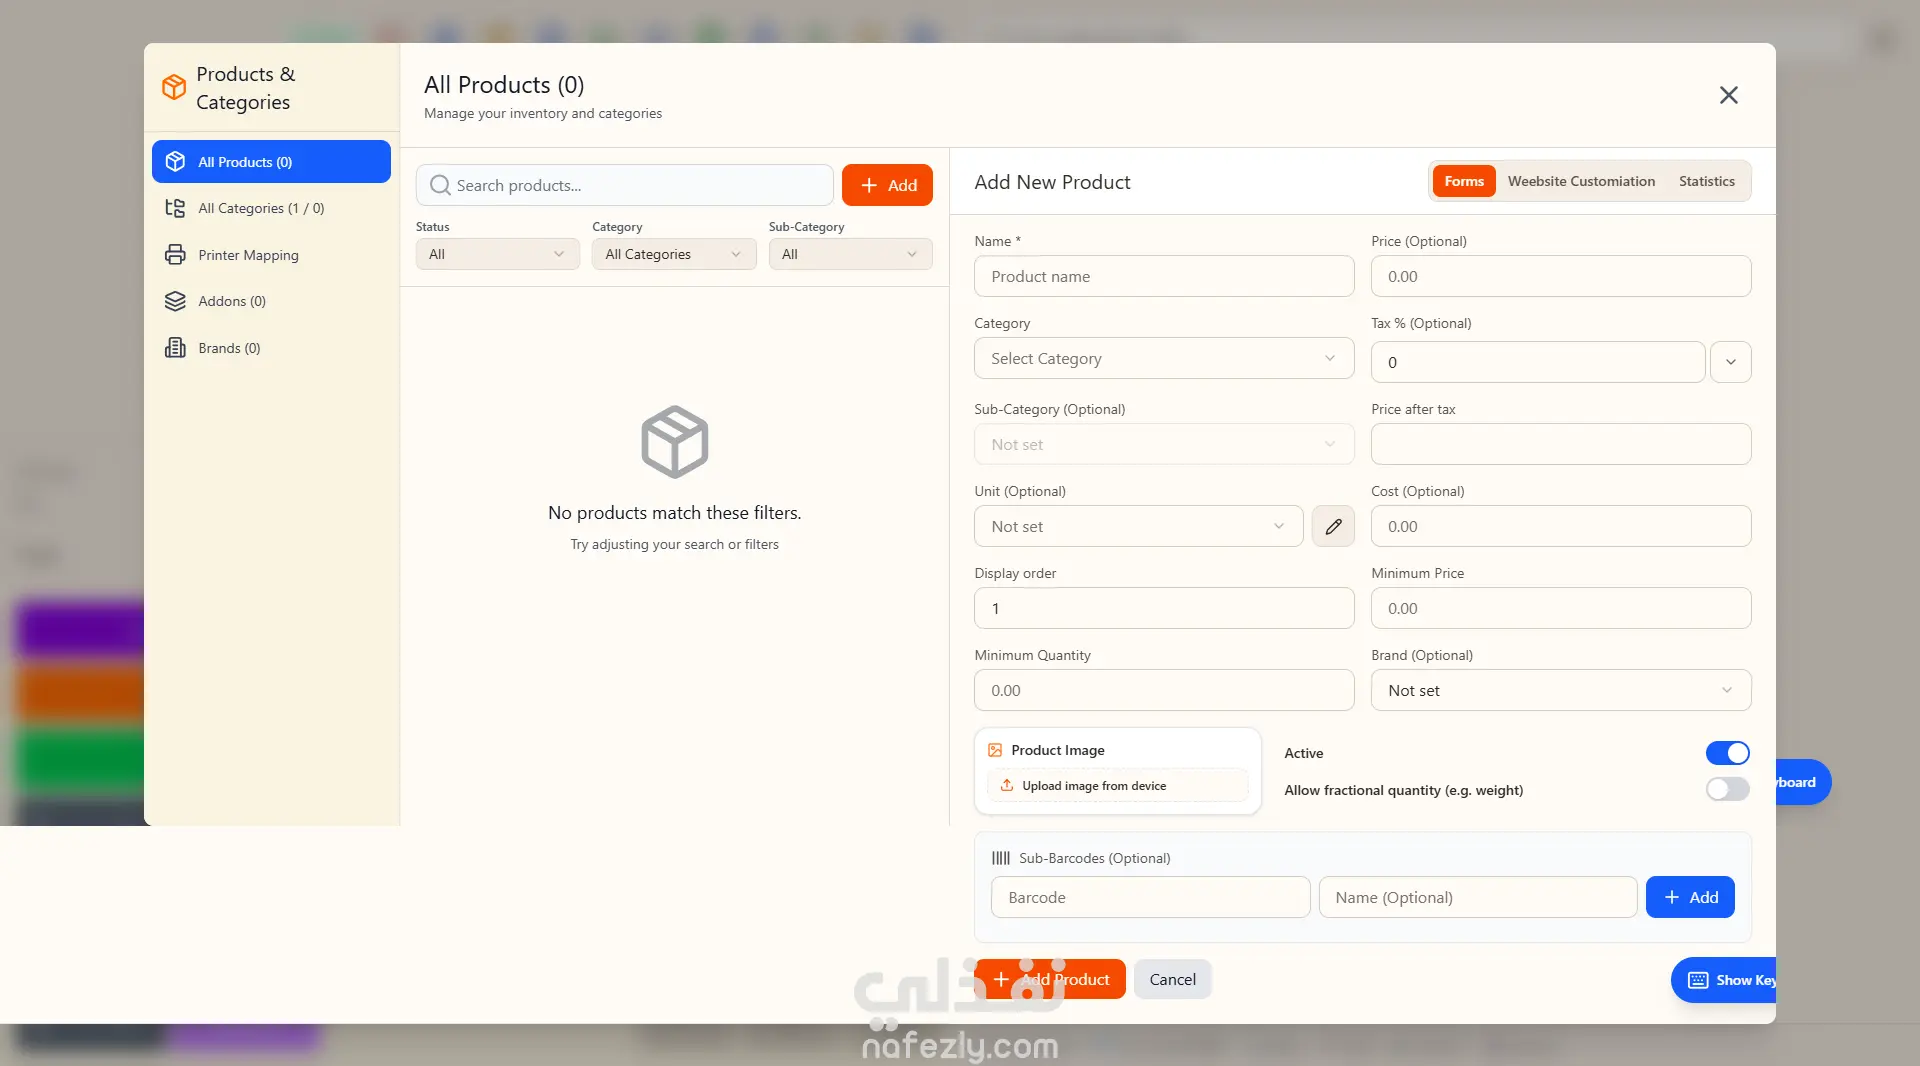Click the Cancel button
Viewport: 1920px width, 1066px height.
point(1172,980)
